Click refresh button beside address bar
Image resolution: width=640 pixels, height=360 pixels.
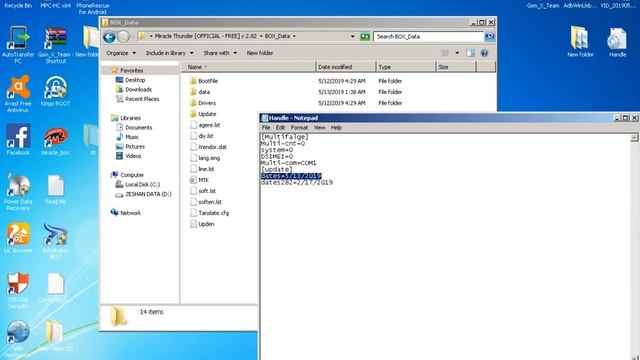click(x=365, y=37)
